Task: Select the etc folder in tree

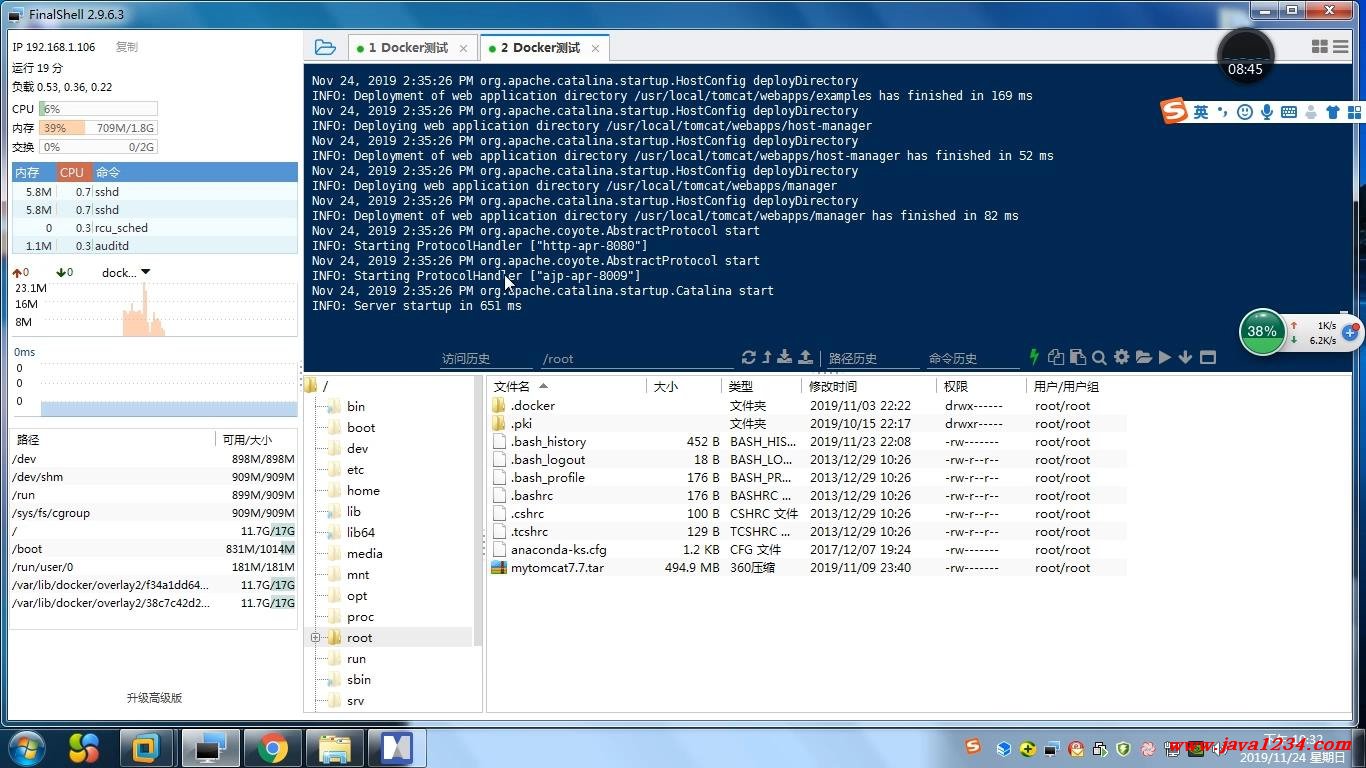Action: coord(355,469)
